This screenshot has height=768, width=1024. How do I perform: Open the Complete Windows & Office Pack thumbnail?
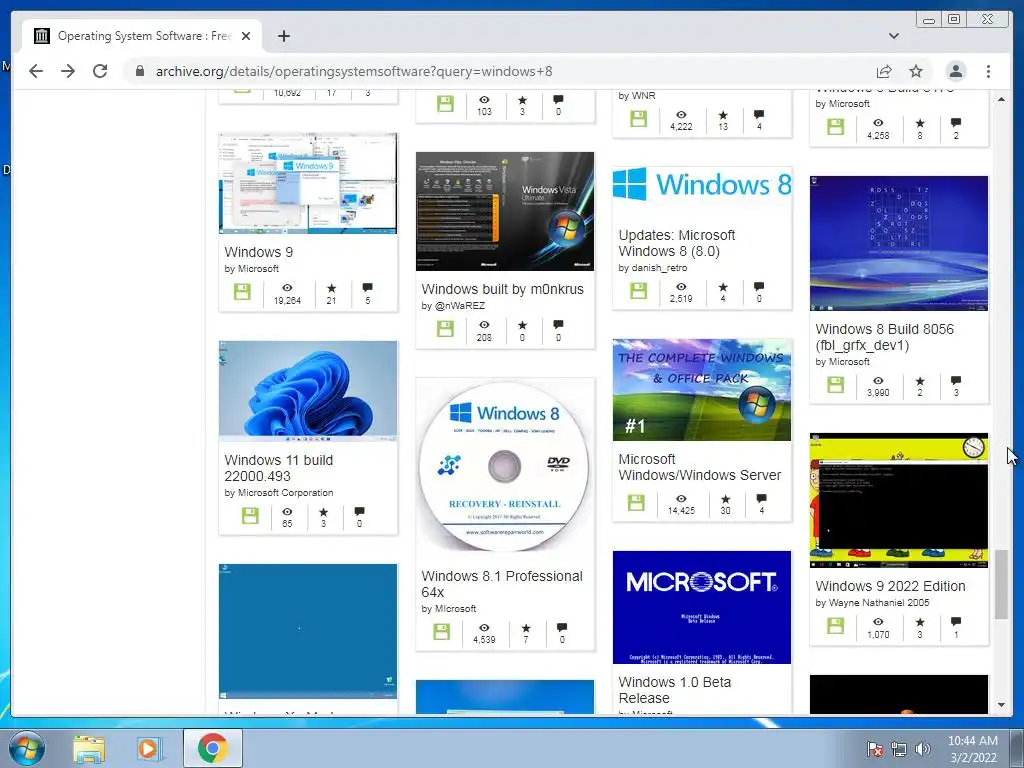pos(702,390)
